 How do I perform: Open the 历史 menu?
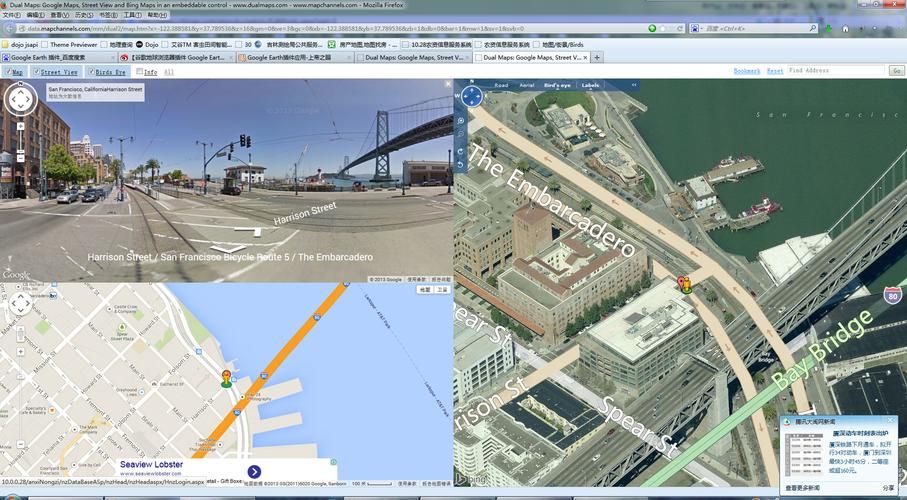(x=84, y=15)
